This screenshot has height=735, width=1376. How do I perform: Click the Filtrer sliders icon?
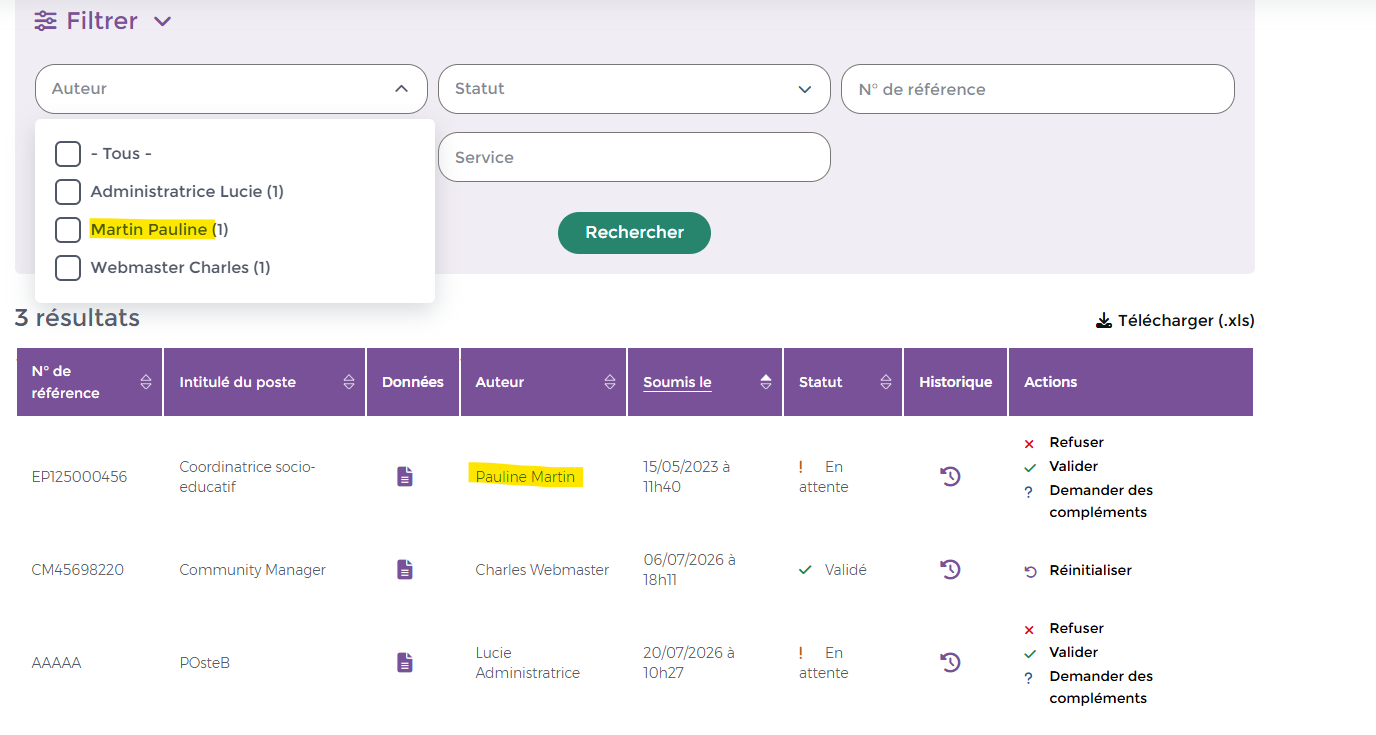(45, 20)
